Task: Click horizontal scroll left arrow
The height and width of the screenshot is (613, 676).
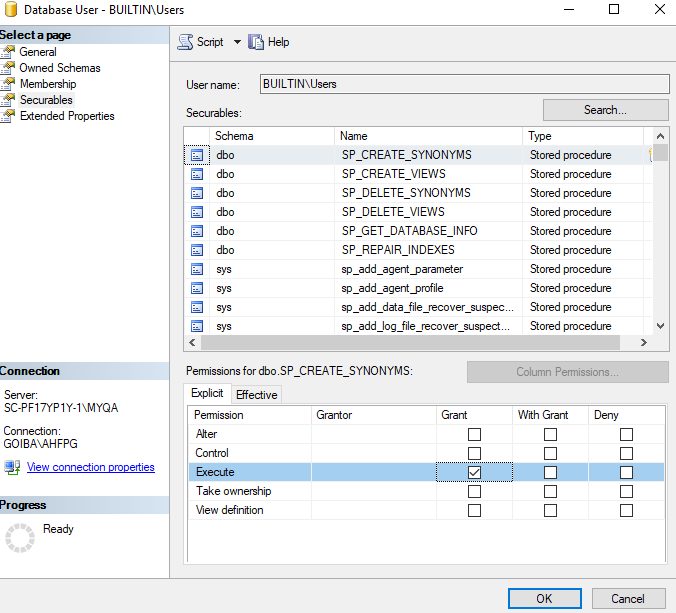Action: 192,343
